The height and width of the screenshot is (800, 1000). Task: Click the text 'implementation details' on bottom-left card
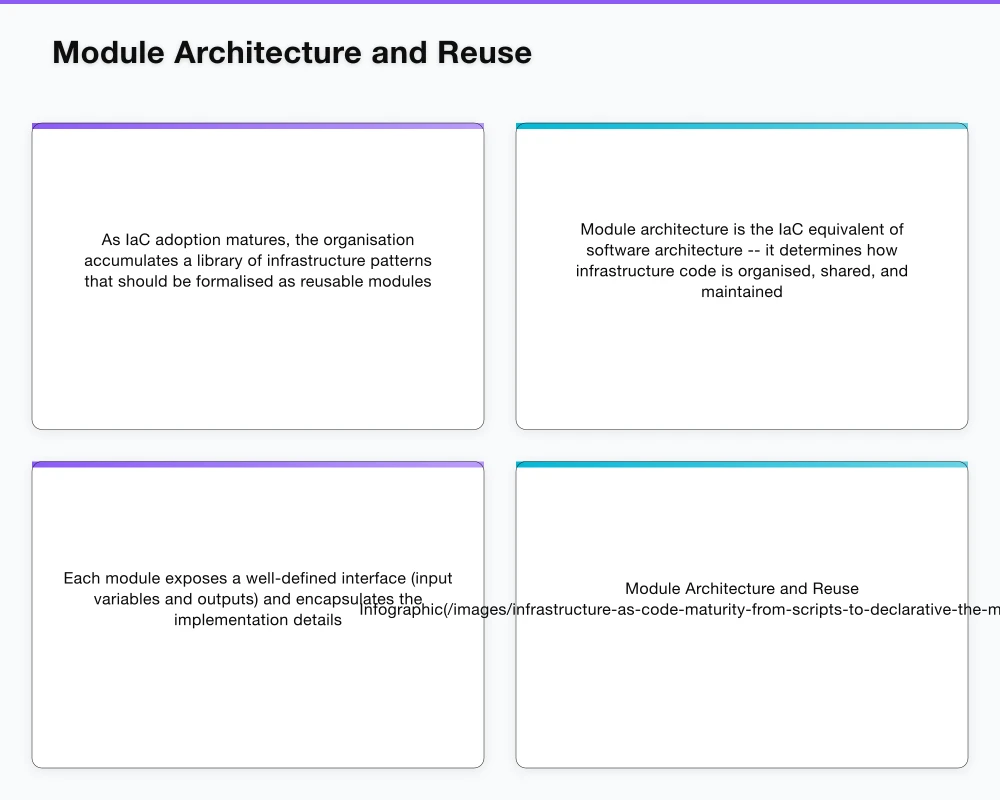[258, 619]
